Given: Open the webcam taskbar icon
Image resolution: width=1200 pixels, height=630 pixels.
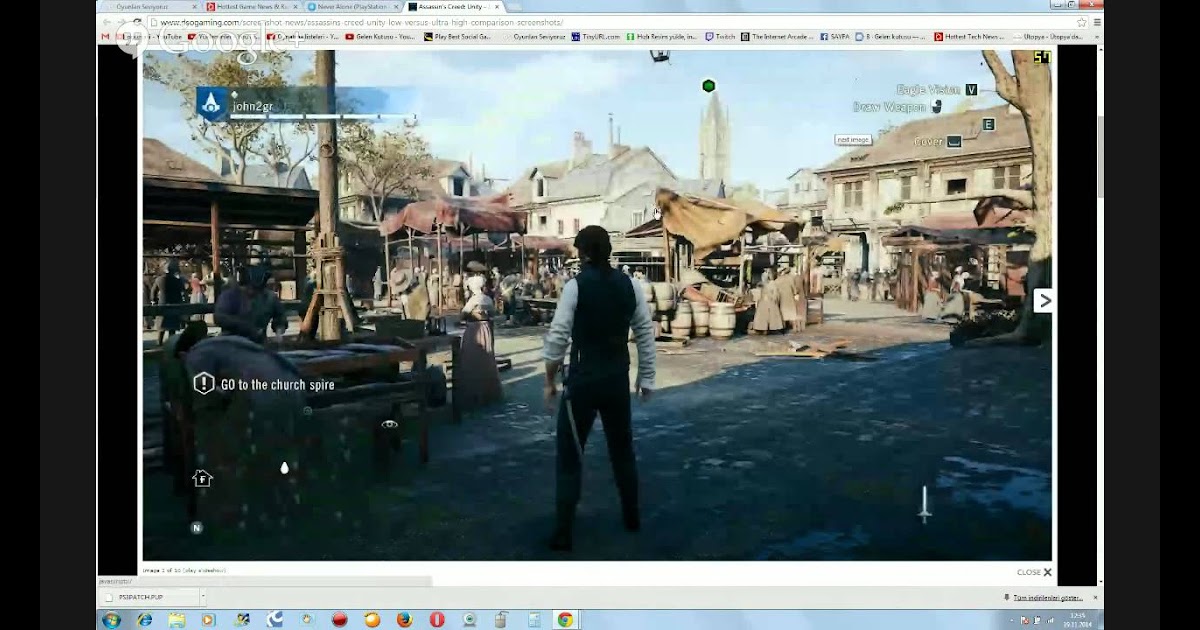Looking at the screenshot, I should click(x=469, y=619).
